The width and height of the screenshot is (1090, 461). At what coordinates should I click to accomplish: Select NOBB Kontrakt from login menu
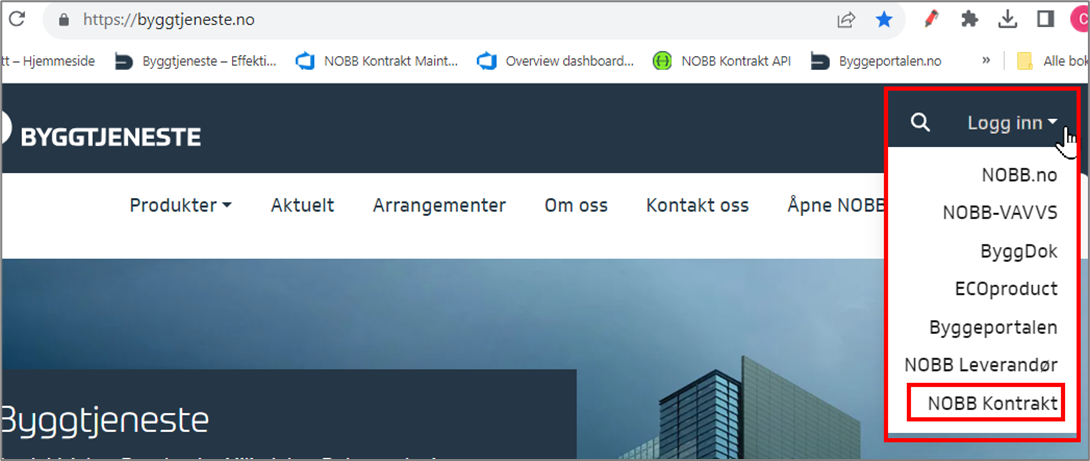click(x=991, y=404)
